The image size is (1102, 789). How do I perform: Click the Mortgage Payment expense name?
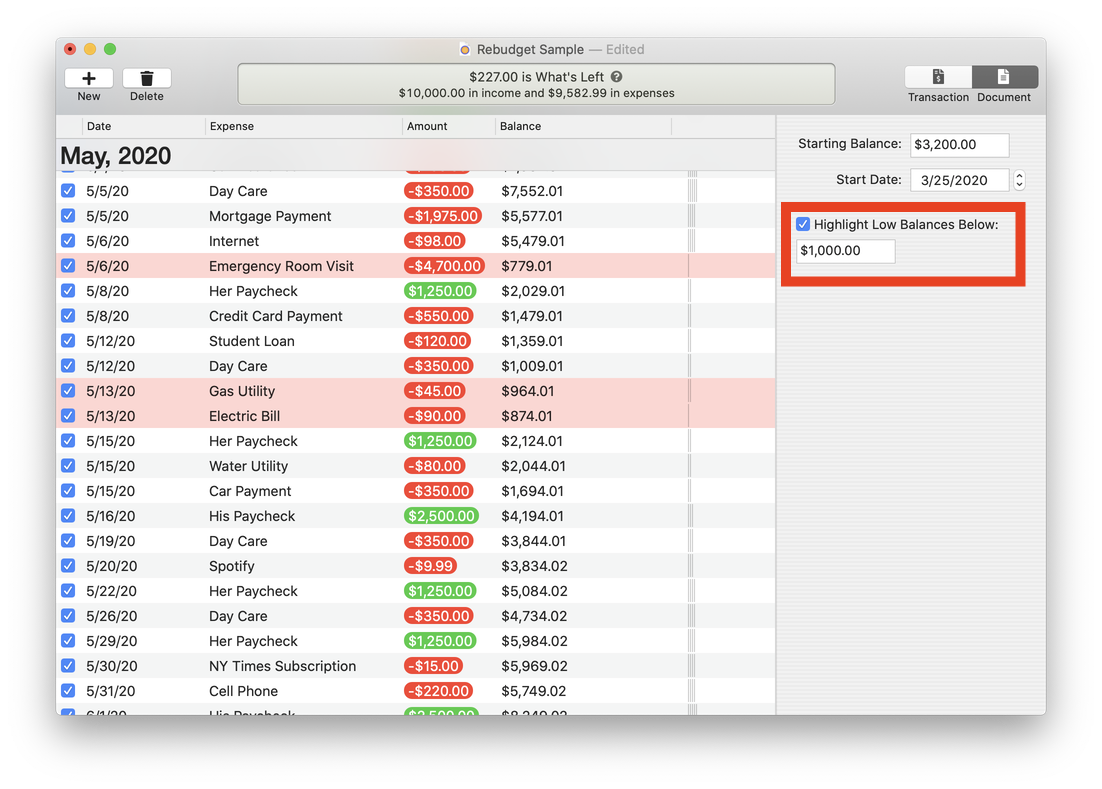[270, 216]
